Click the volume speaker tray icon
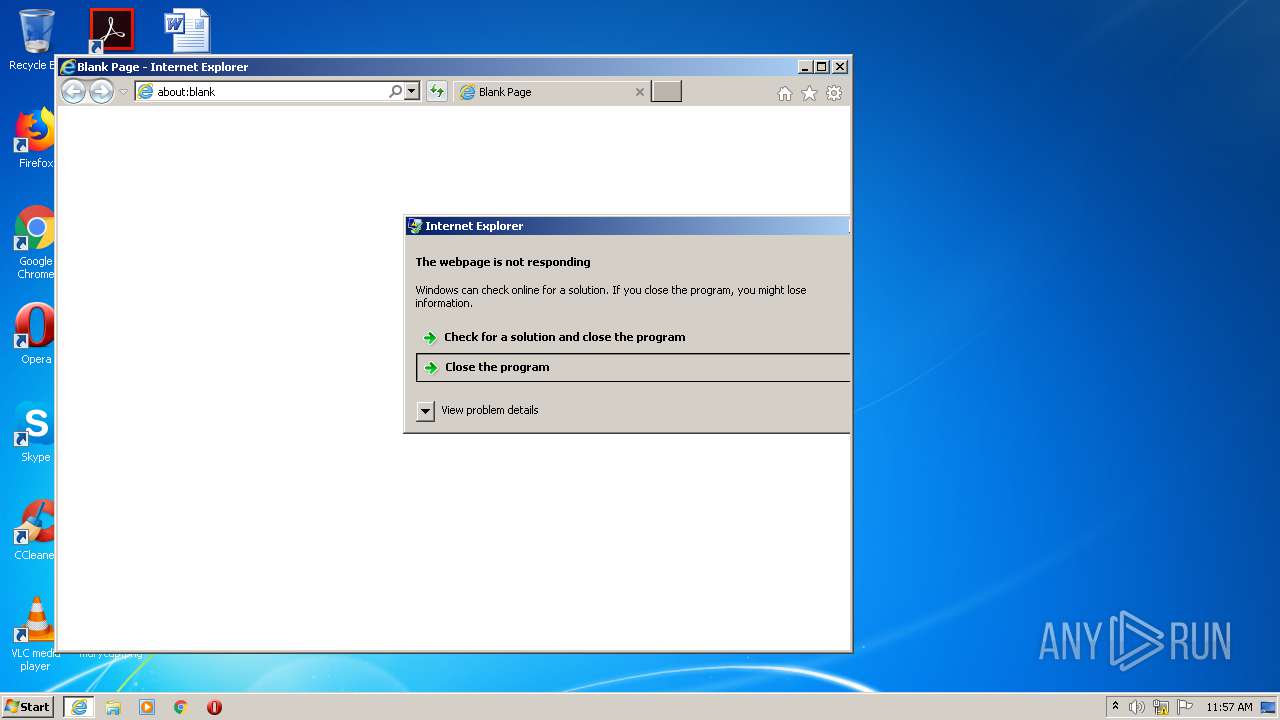The image size is (1280, 720). coord(1137,707)
